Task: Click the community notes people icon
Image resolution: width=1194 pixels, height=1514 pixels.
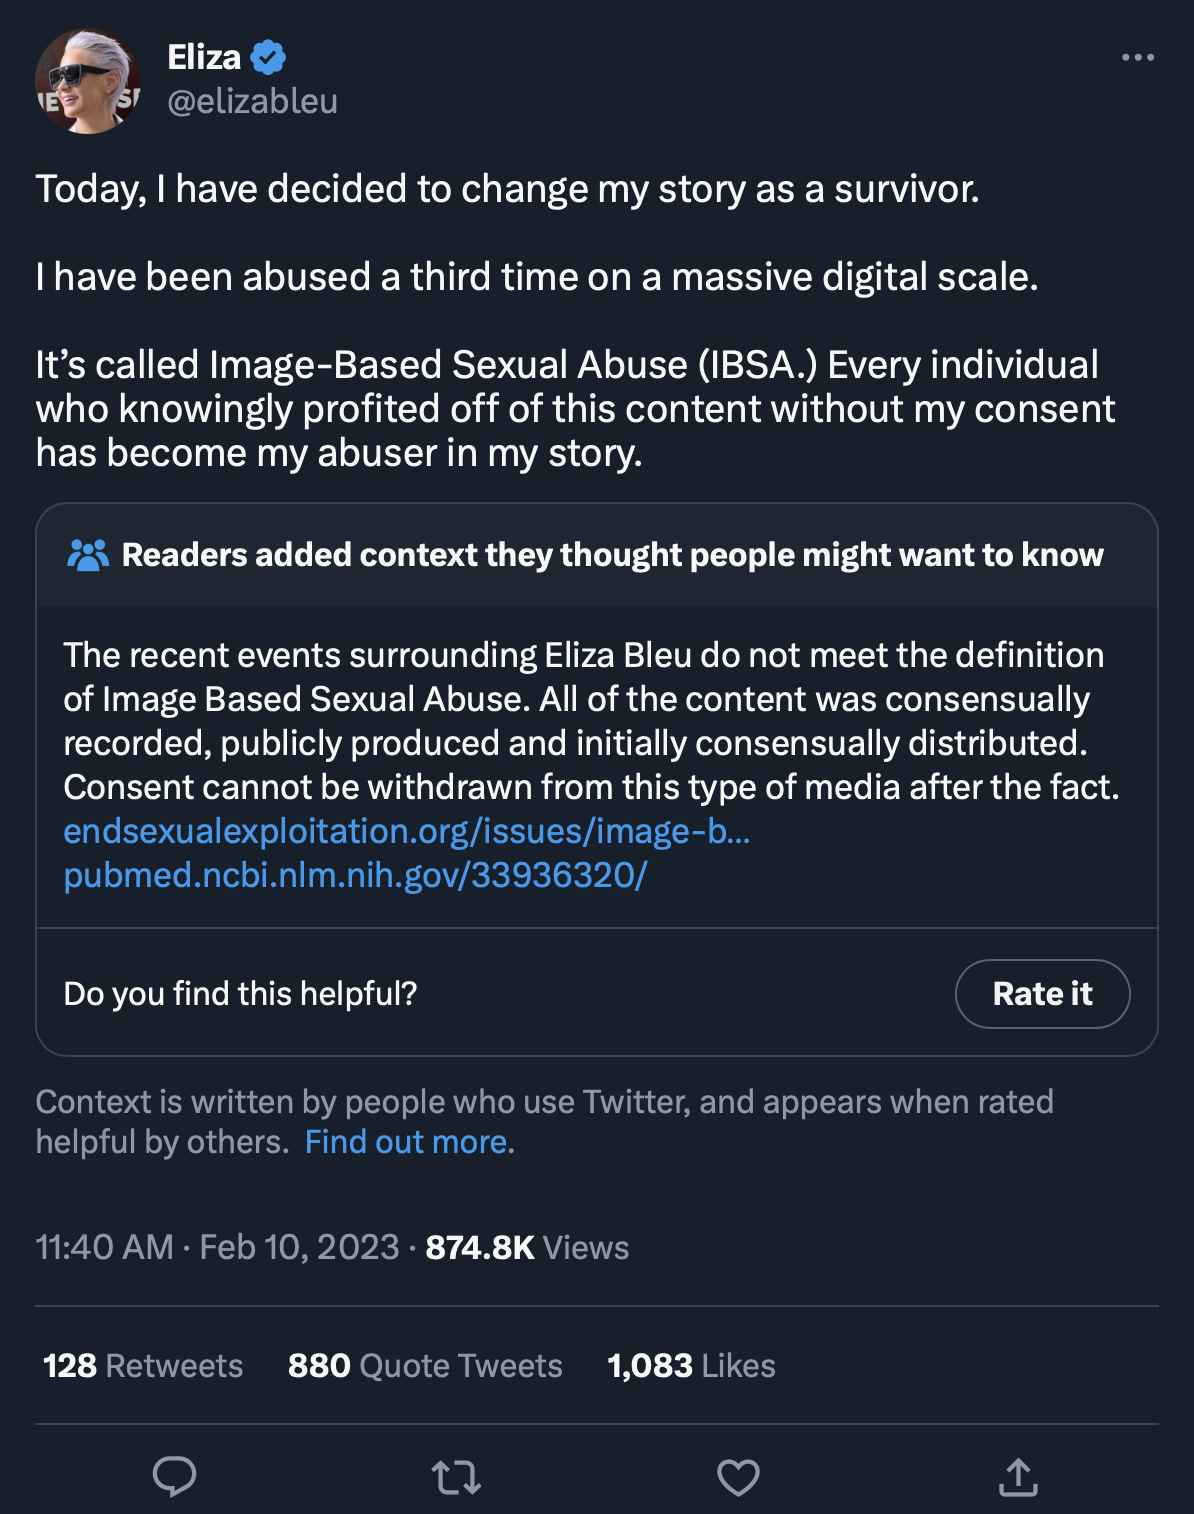Action: point(88,555)
